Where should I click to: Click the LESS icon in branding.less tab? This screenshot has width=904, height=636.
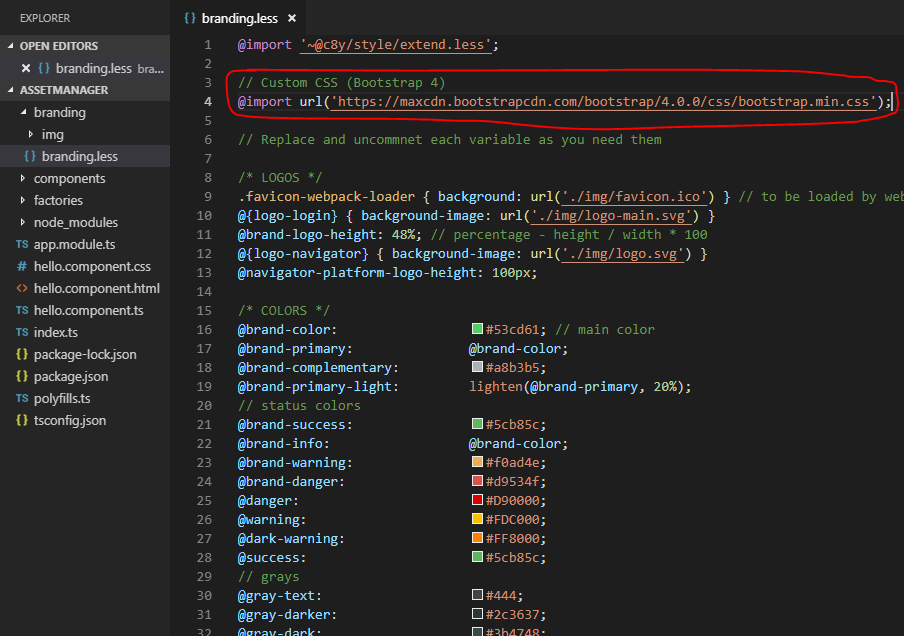[190, 19]
